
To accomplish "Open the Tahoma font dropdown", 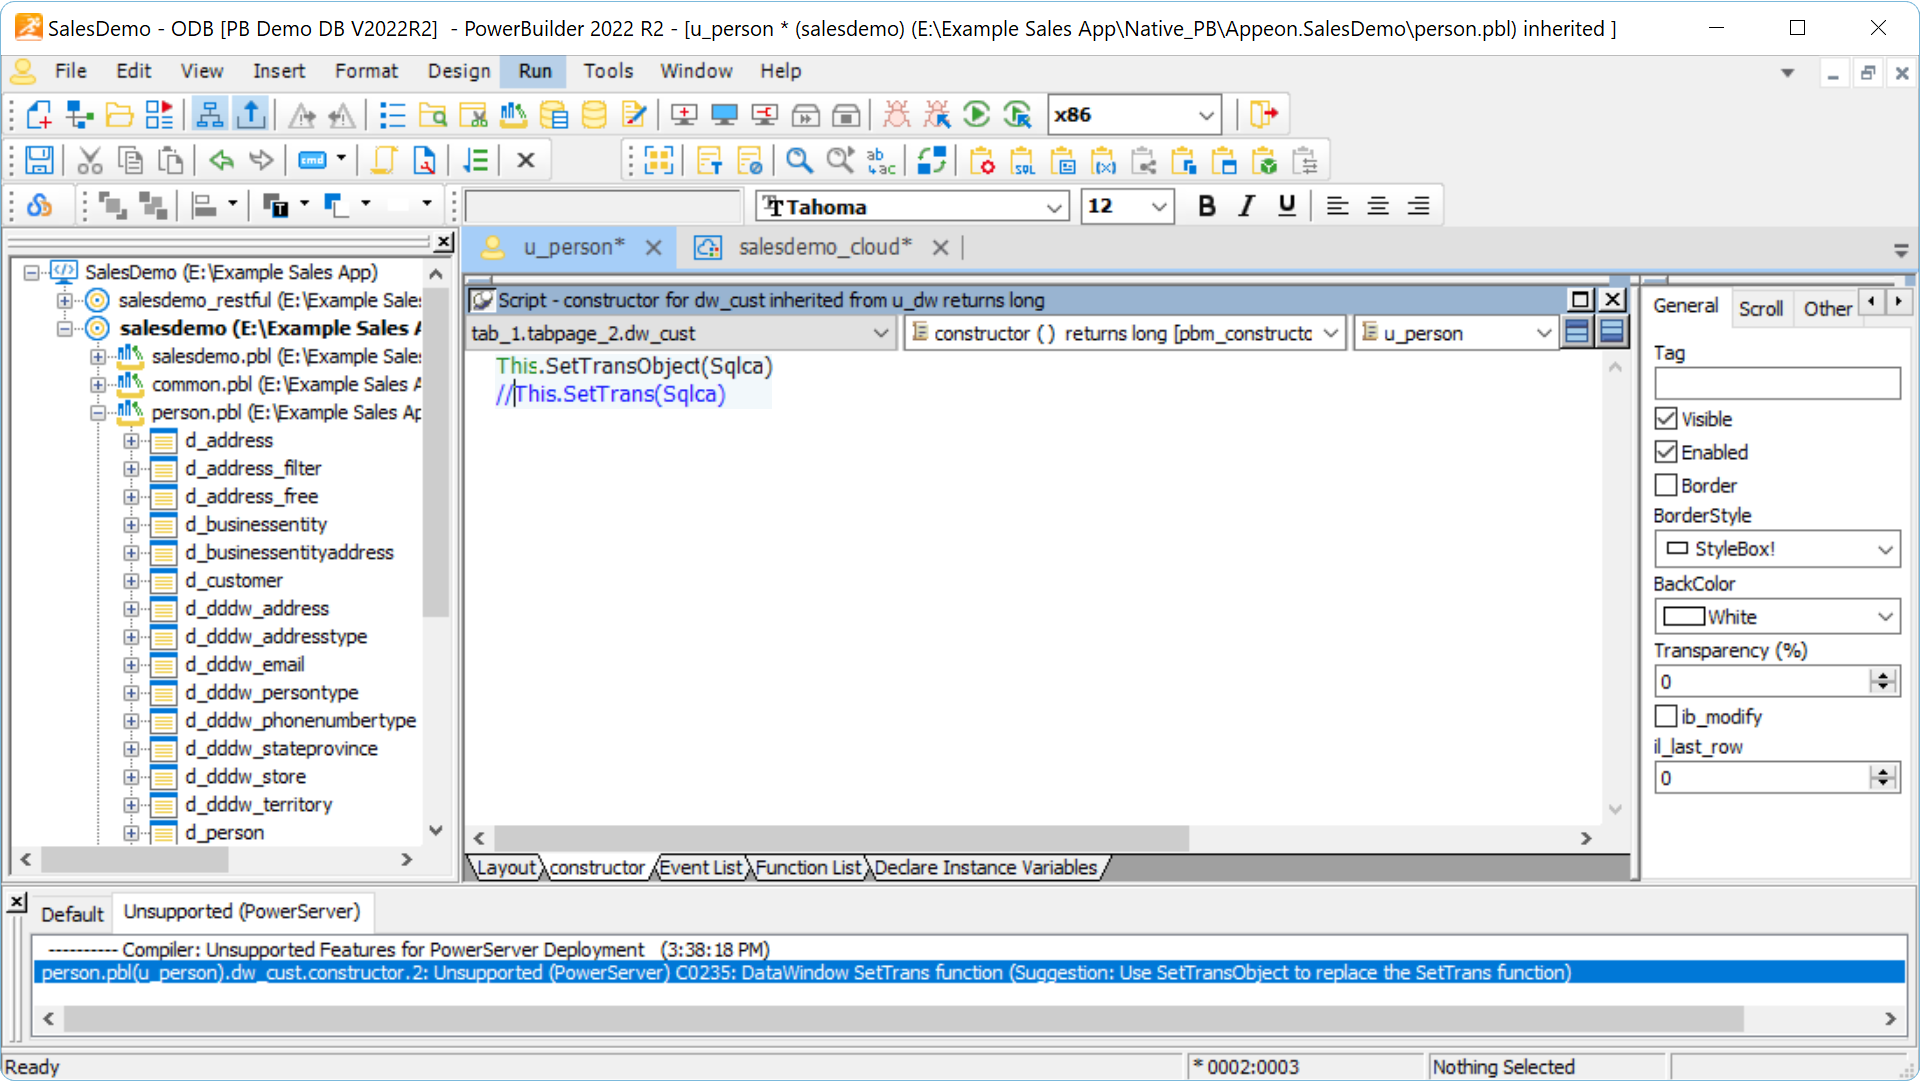I will (x=1054, y=207).
